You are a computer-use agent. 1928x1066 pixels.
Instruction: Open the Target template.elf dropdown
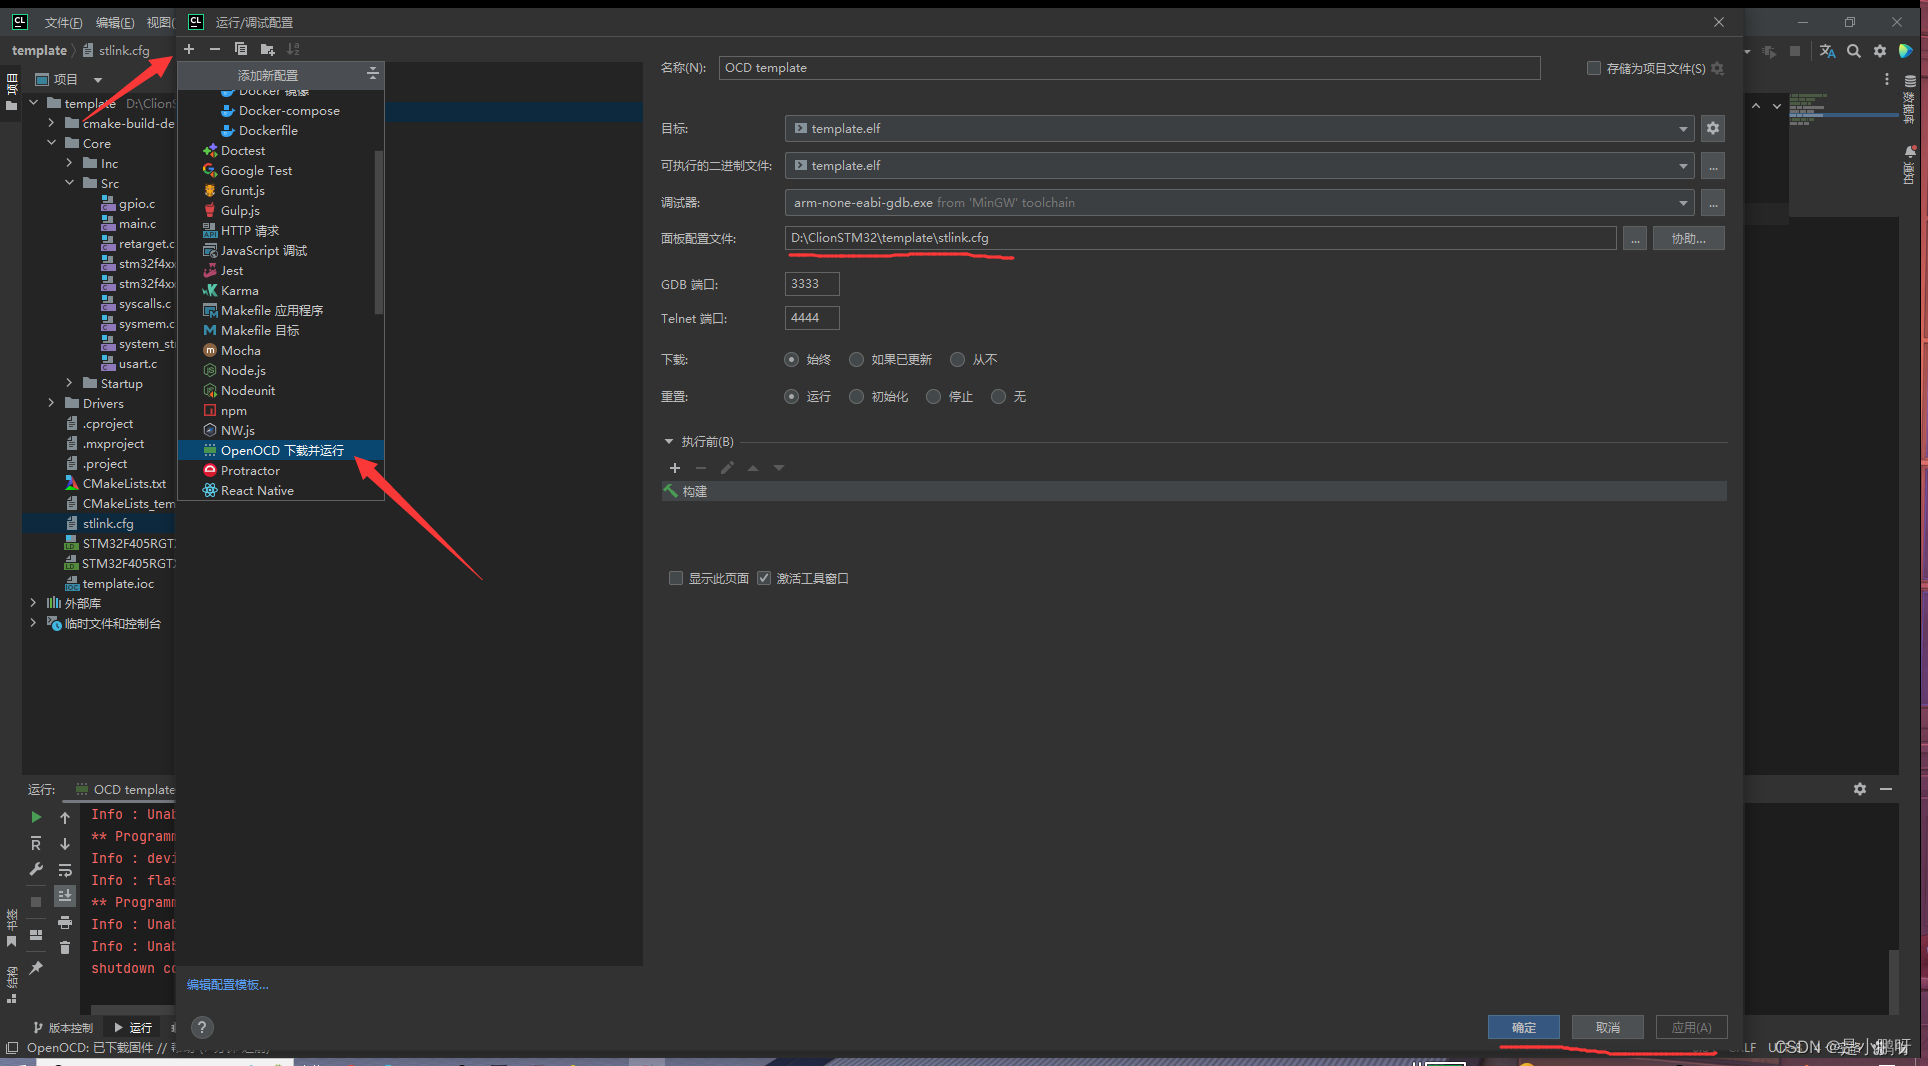tap(1683, 129)
